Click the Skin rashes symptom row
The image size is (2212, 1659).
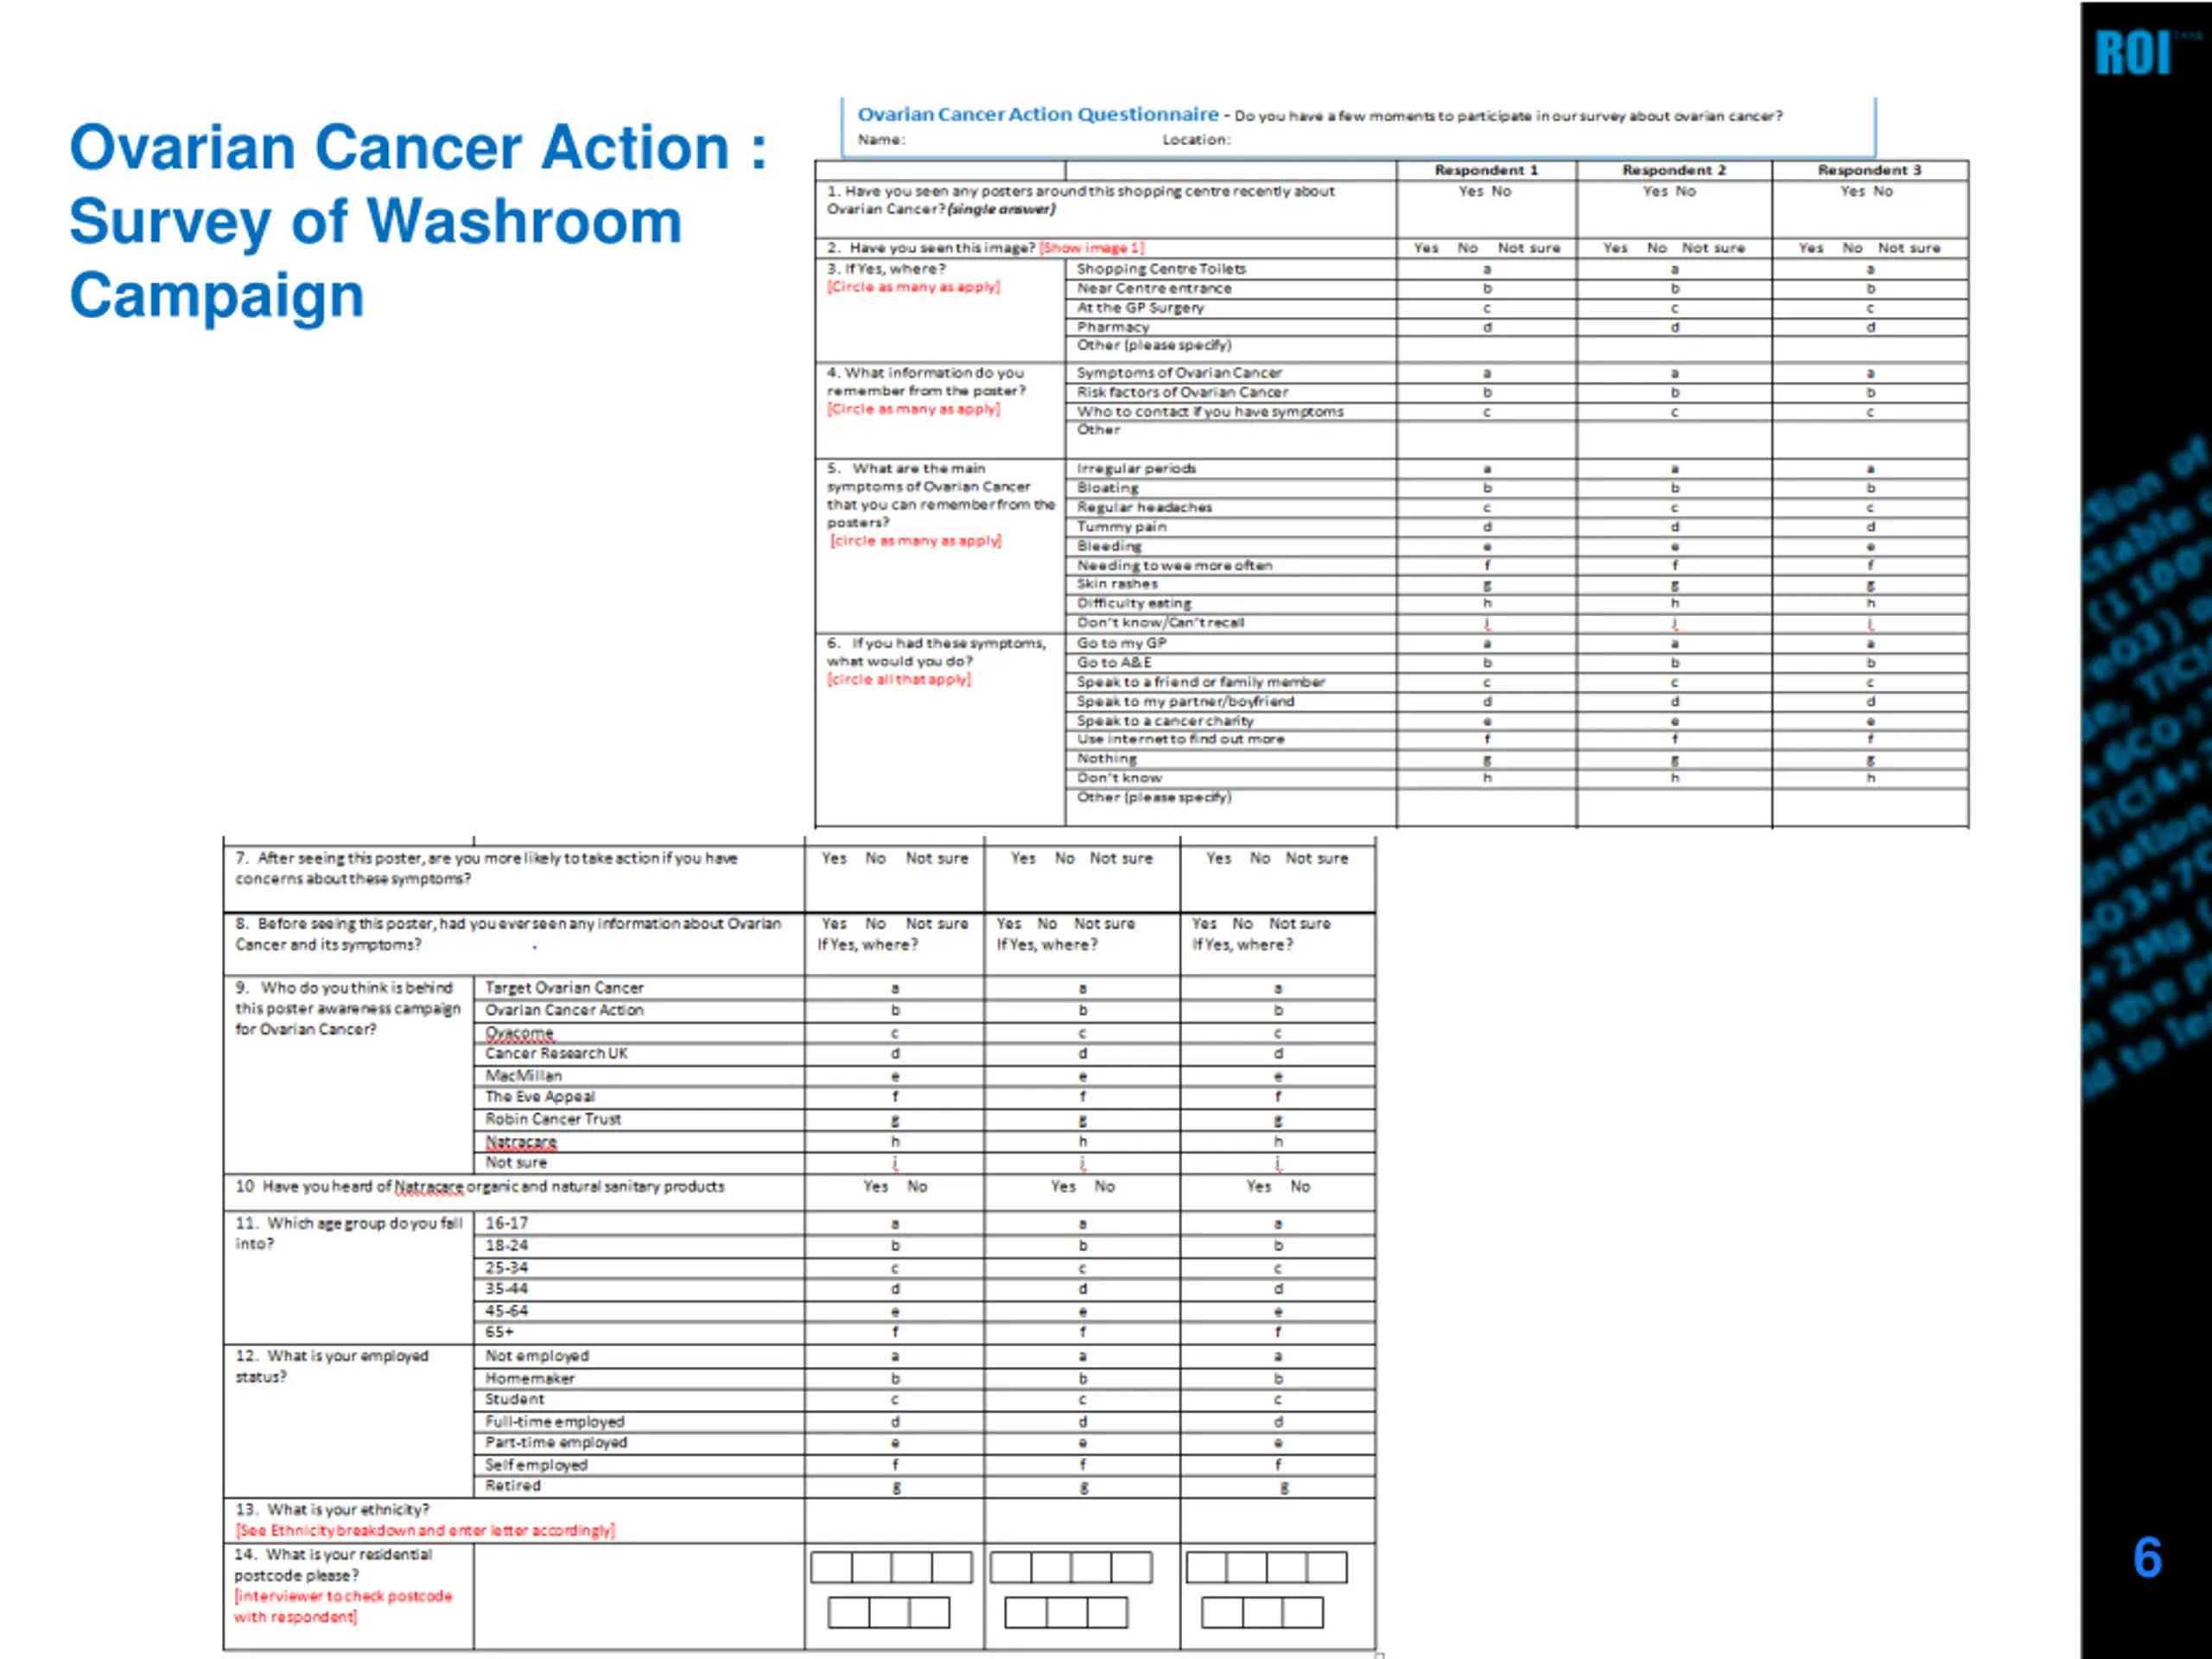(1116, 584)
